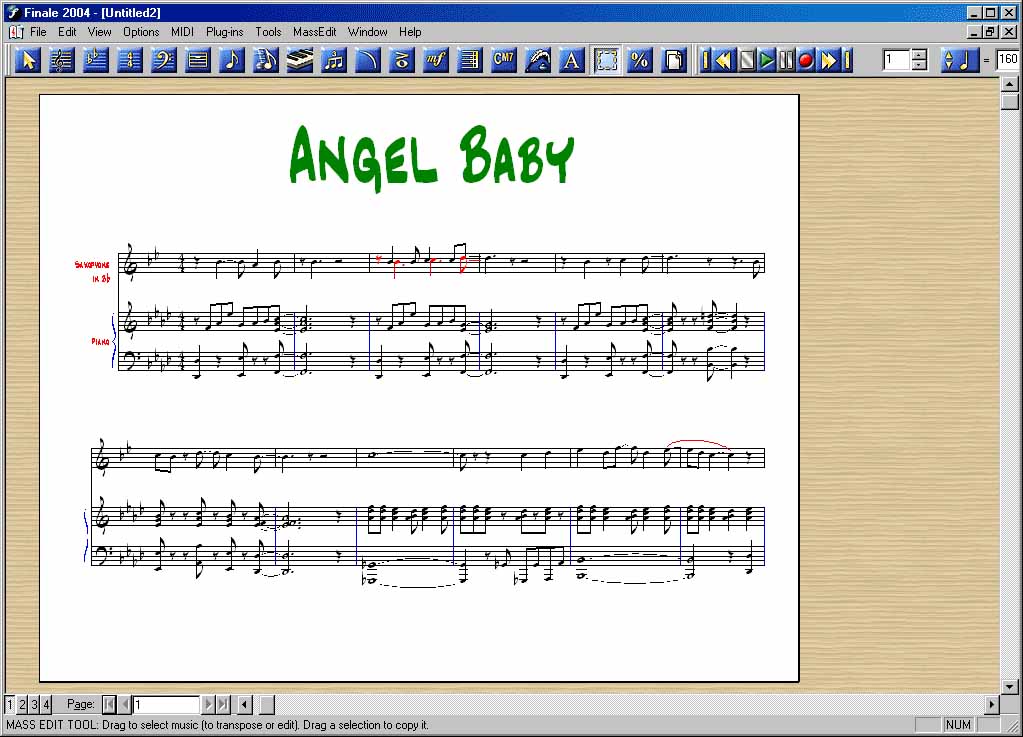Image resolution: width=1023 pixels, height=737 pixels.
Task: Select the Simple Entry note tool
Action: [x=232, y=60]
